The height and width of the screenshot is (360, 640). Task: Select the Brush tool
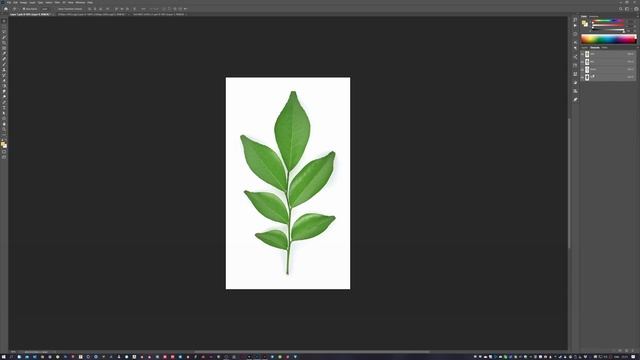point(4,64)
